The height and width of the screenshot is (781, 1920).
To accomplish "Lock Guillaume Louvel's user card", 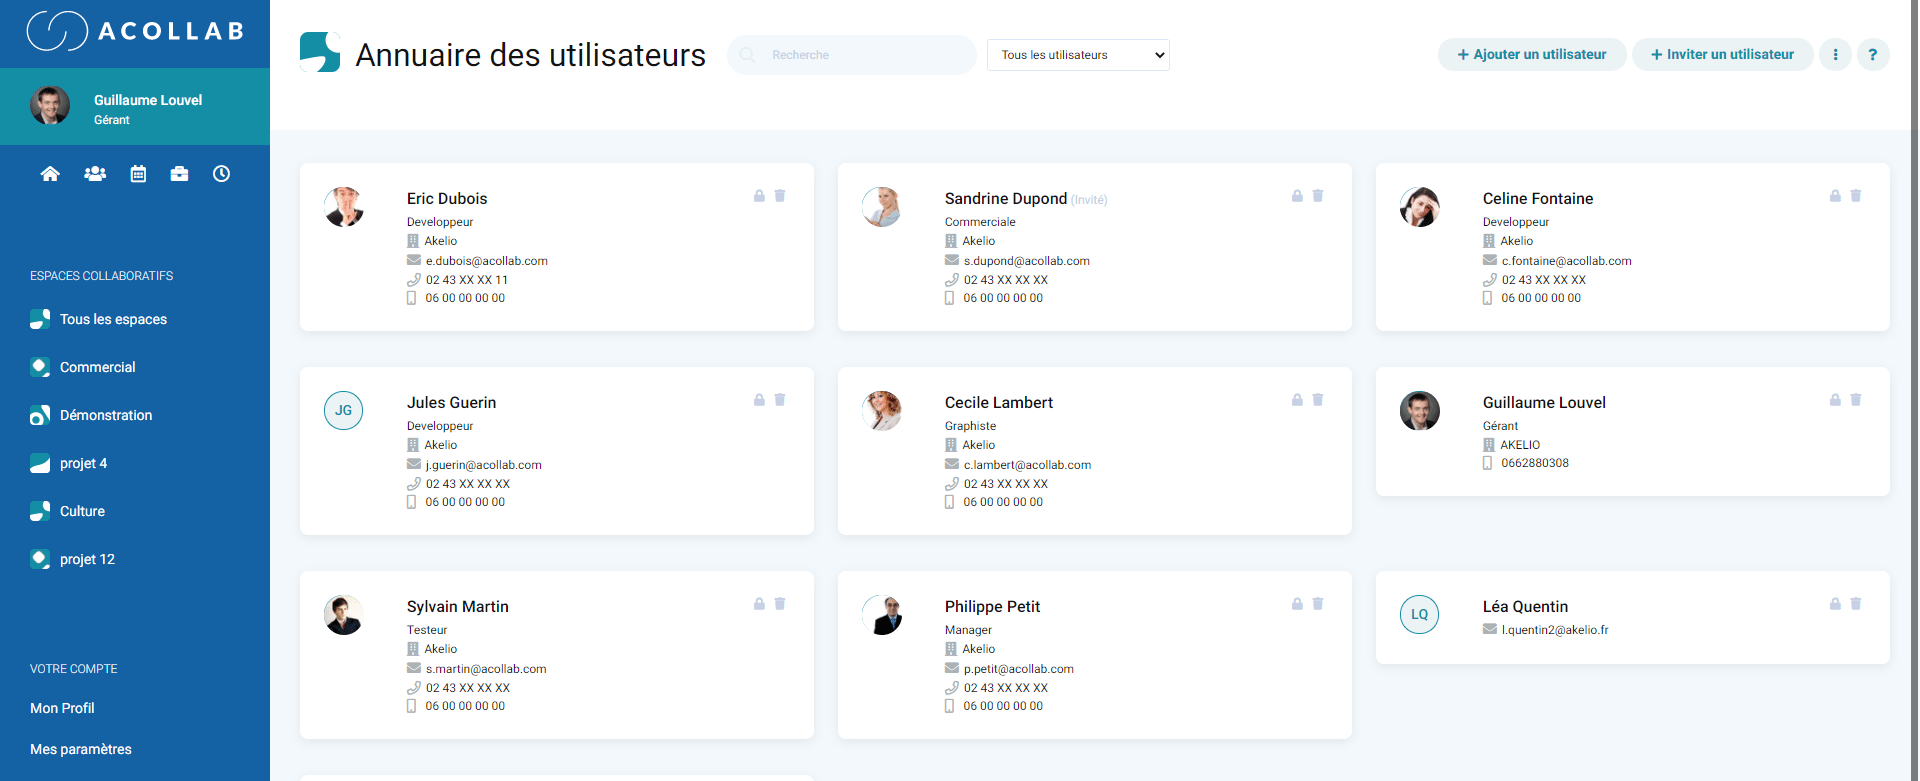I will click(1835, 399).
